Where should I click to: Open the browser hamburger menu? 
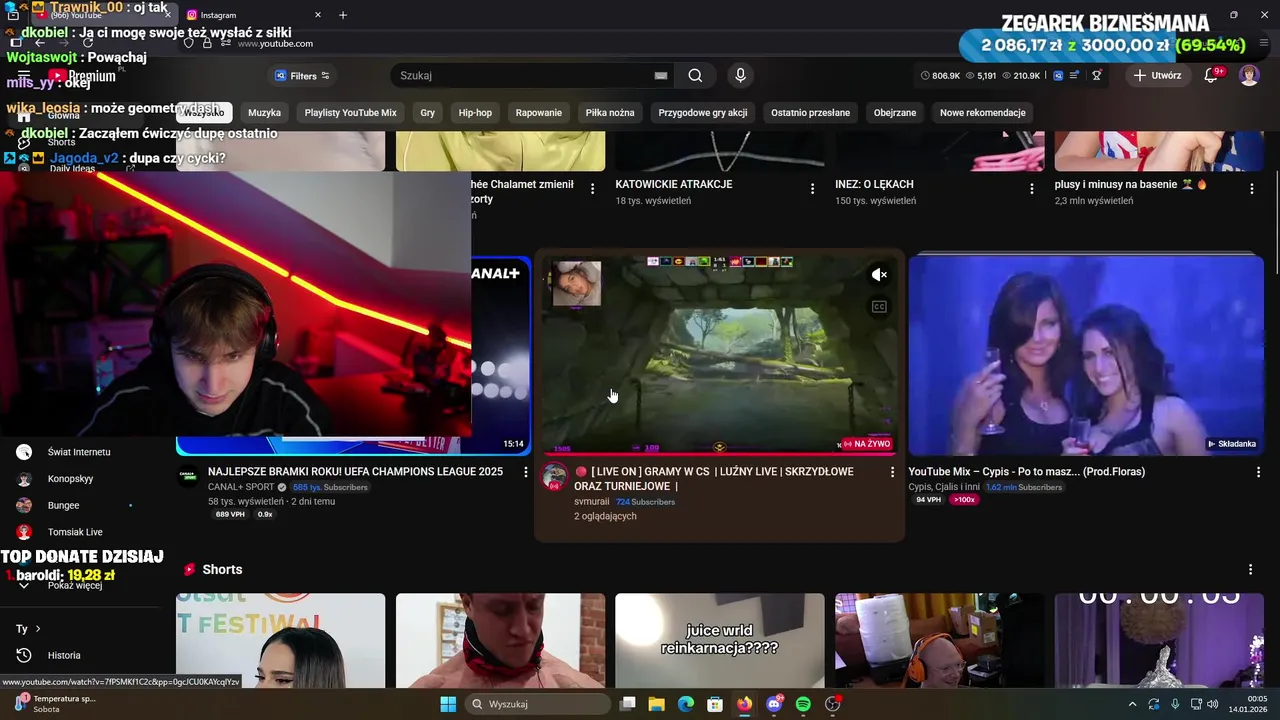click(x=1264, y=43)
